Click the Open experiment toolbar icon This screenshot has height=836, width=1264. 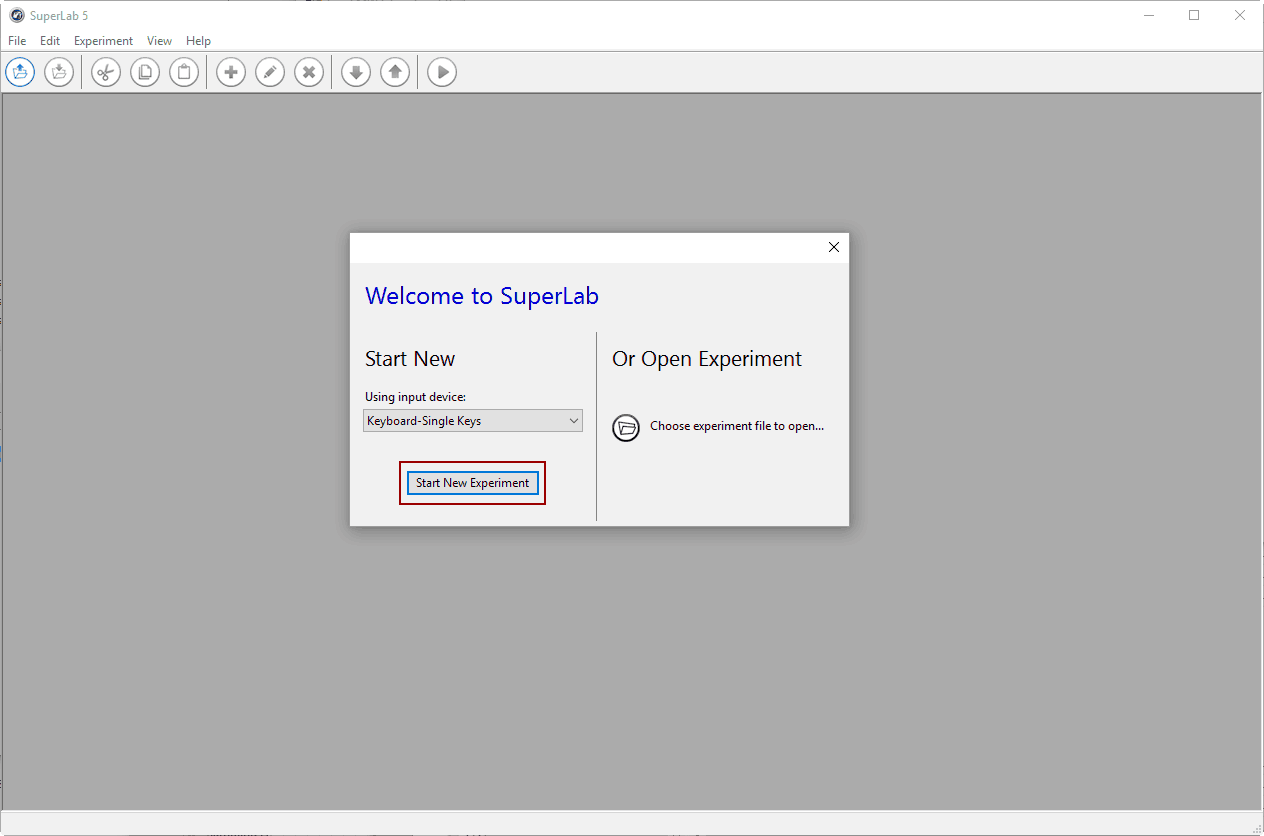click(20, 72)
